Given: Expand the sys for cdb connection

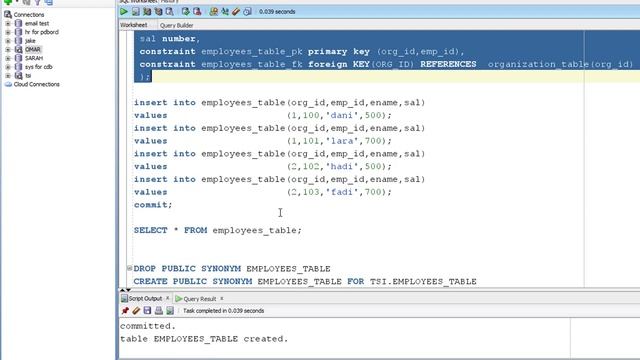Looking at the screenshot, I should (8, 67).
